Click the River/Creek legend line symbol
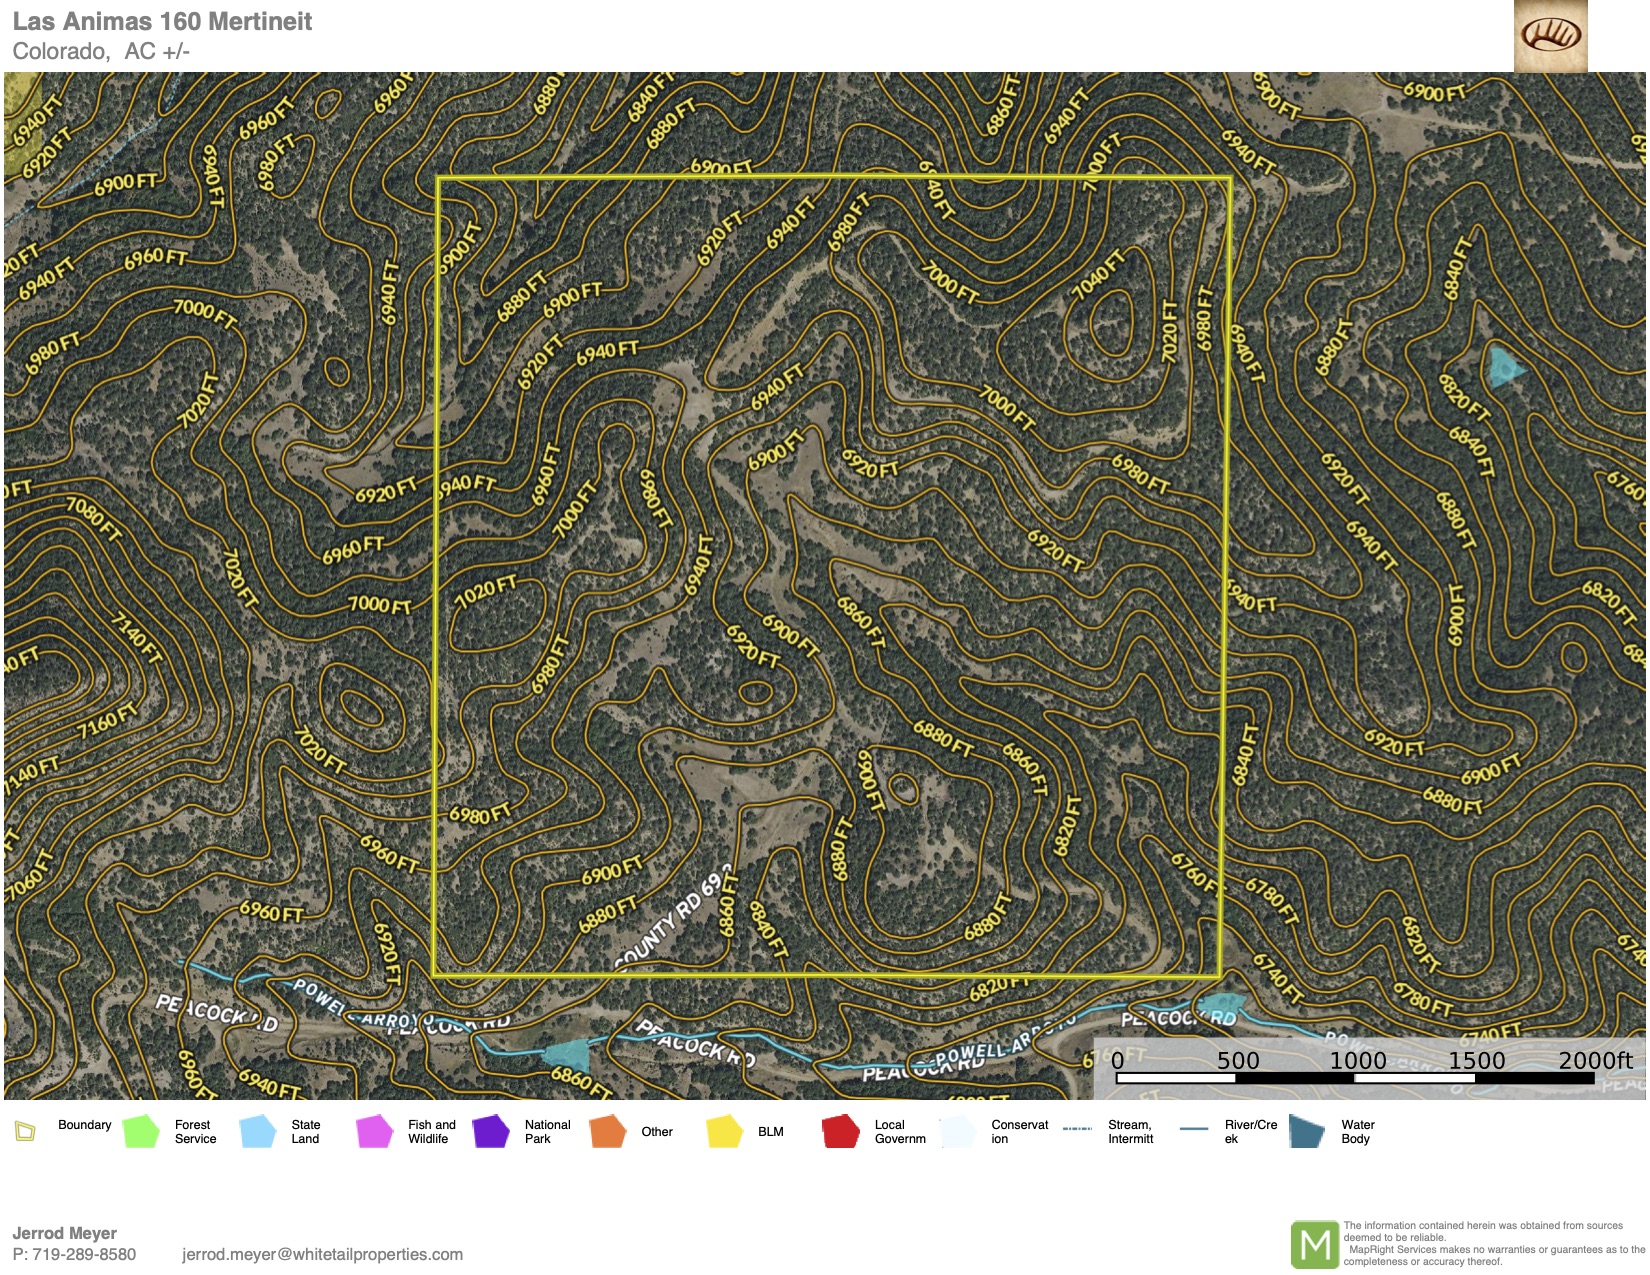 tap(1194, 1129)
